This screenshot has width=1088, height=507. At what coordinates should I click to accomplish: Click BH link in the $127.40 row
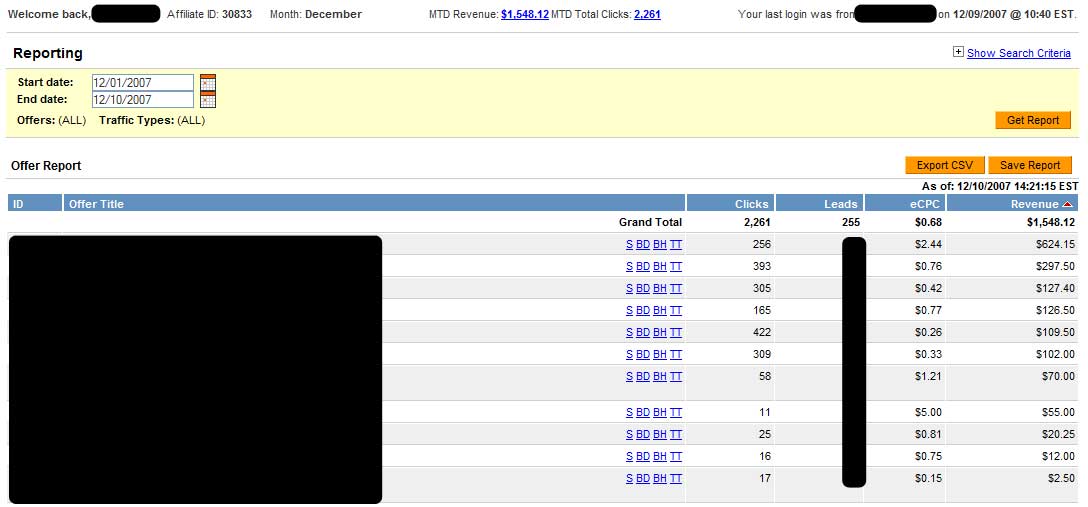659,289
